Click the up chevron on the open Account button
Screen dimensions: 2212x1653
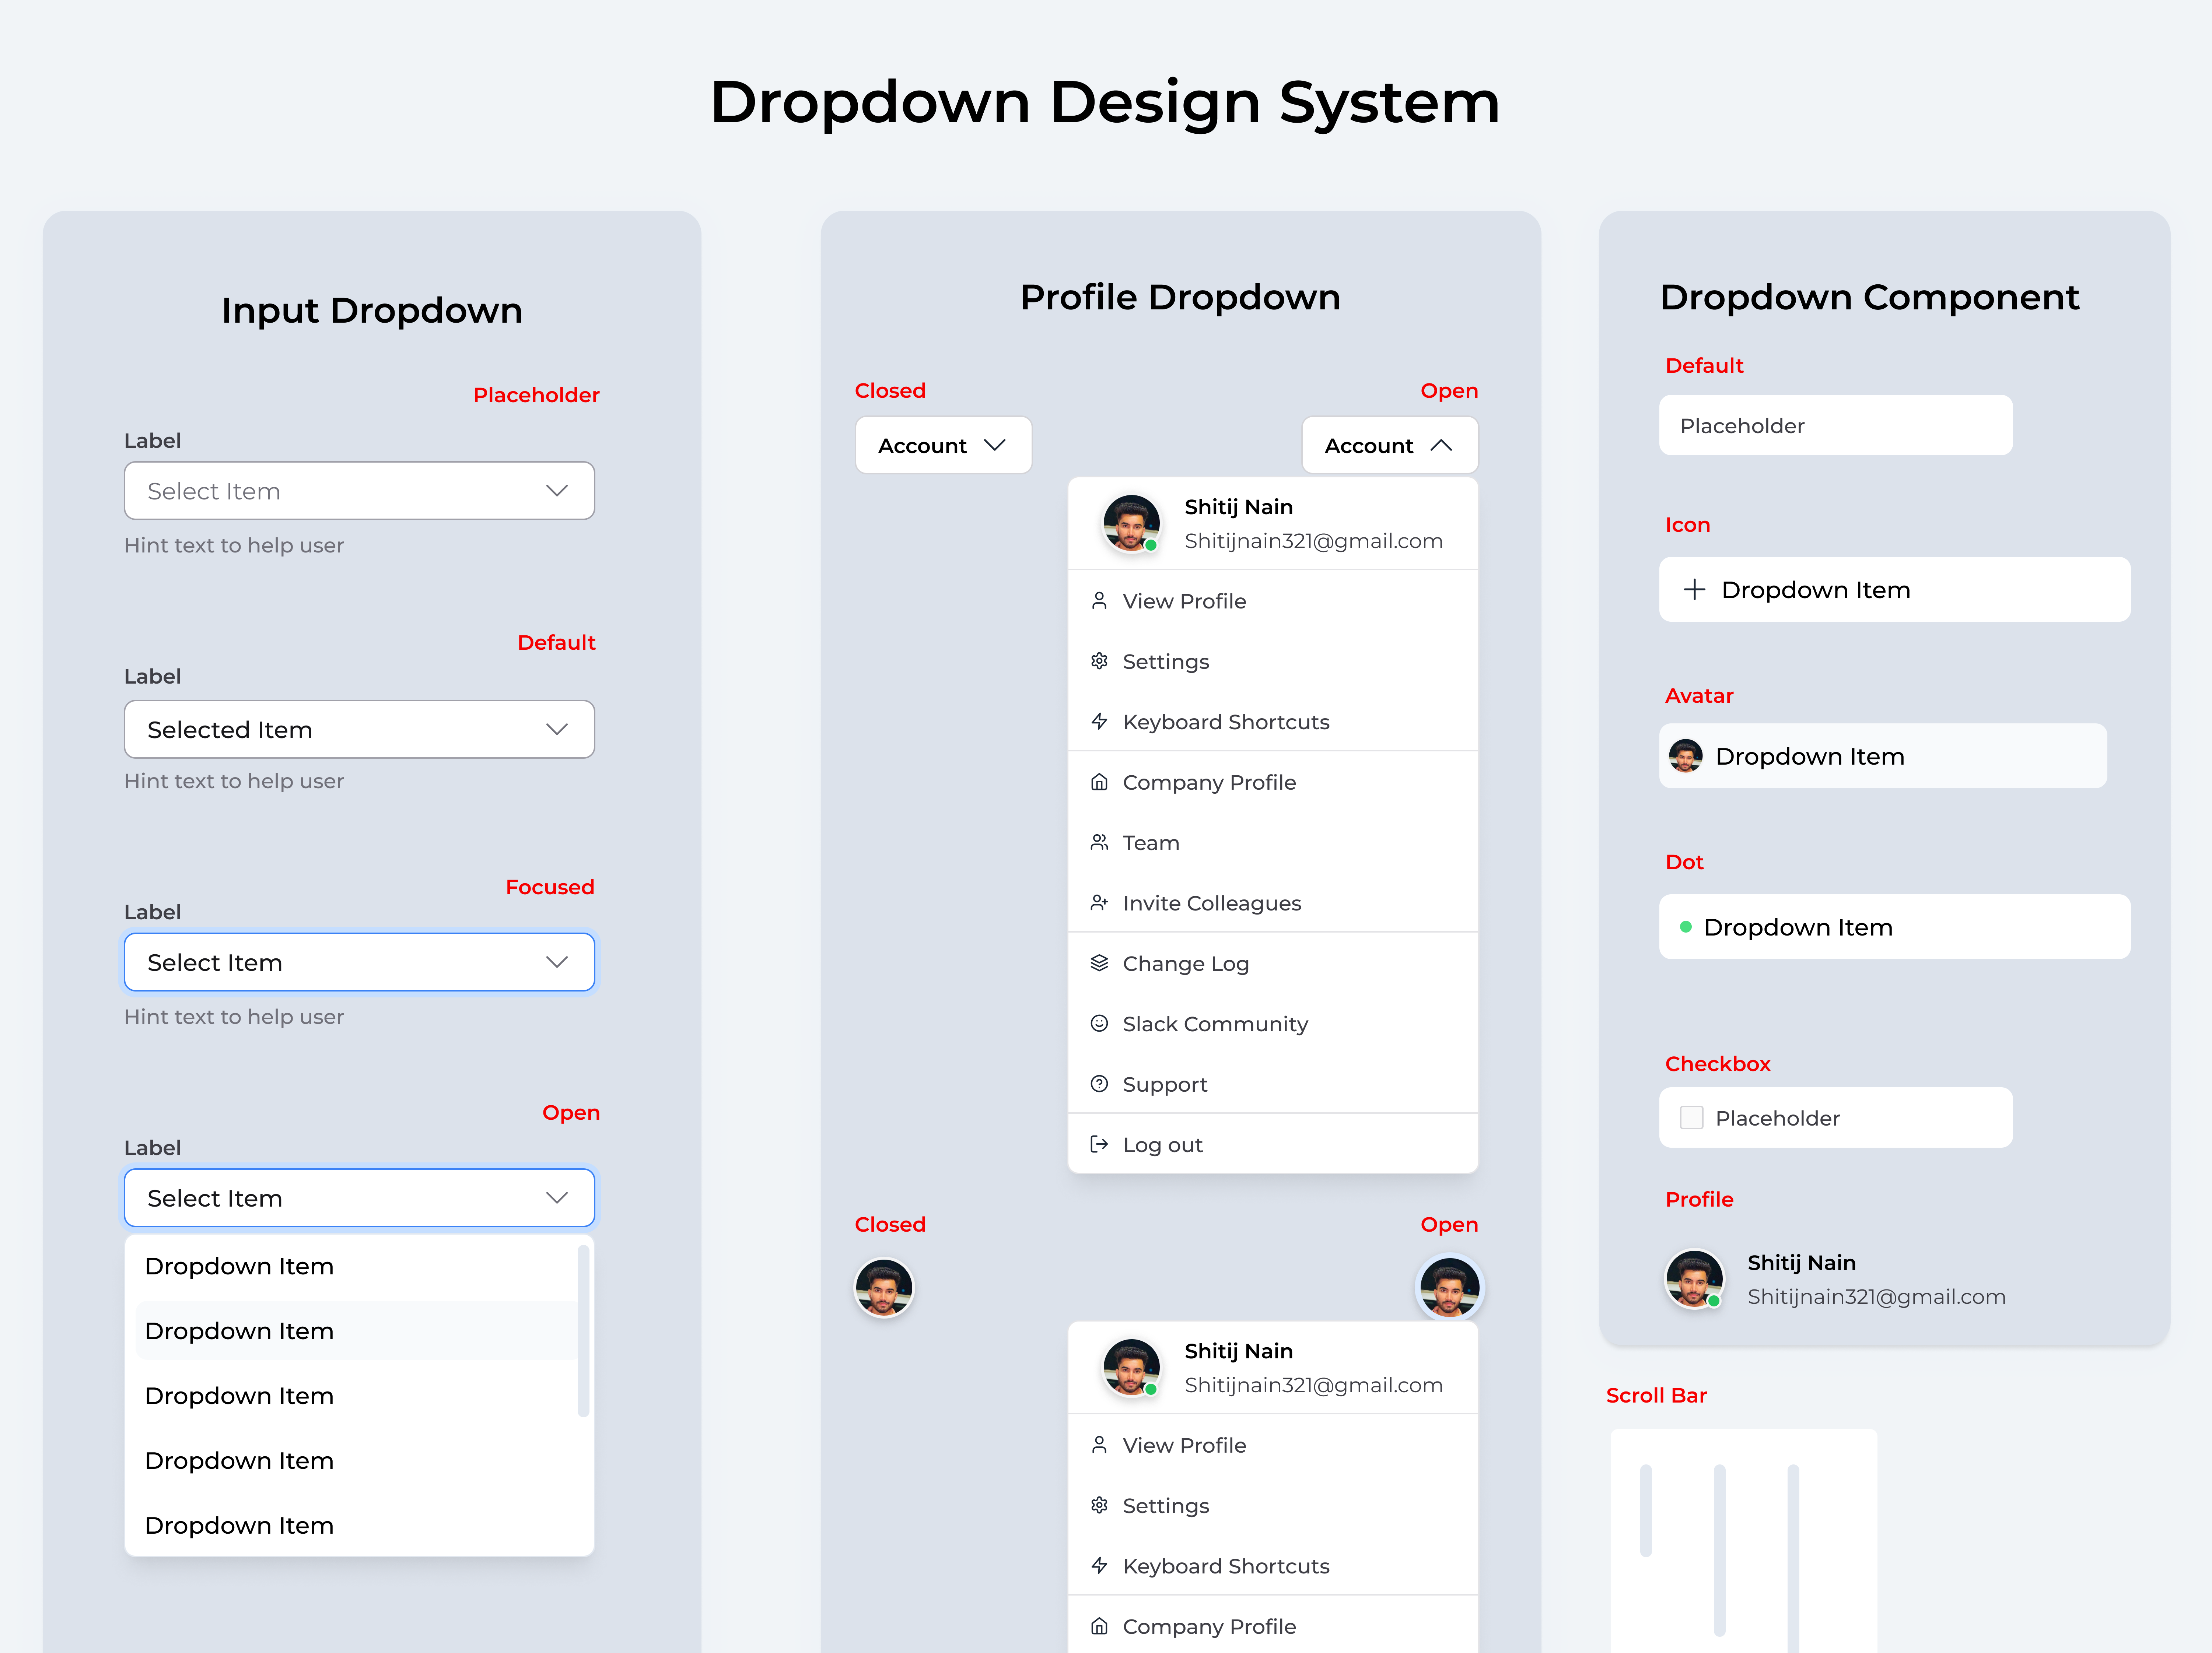(1441, 445)
